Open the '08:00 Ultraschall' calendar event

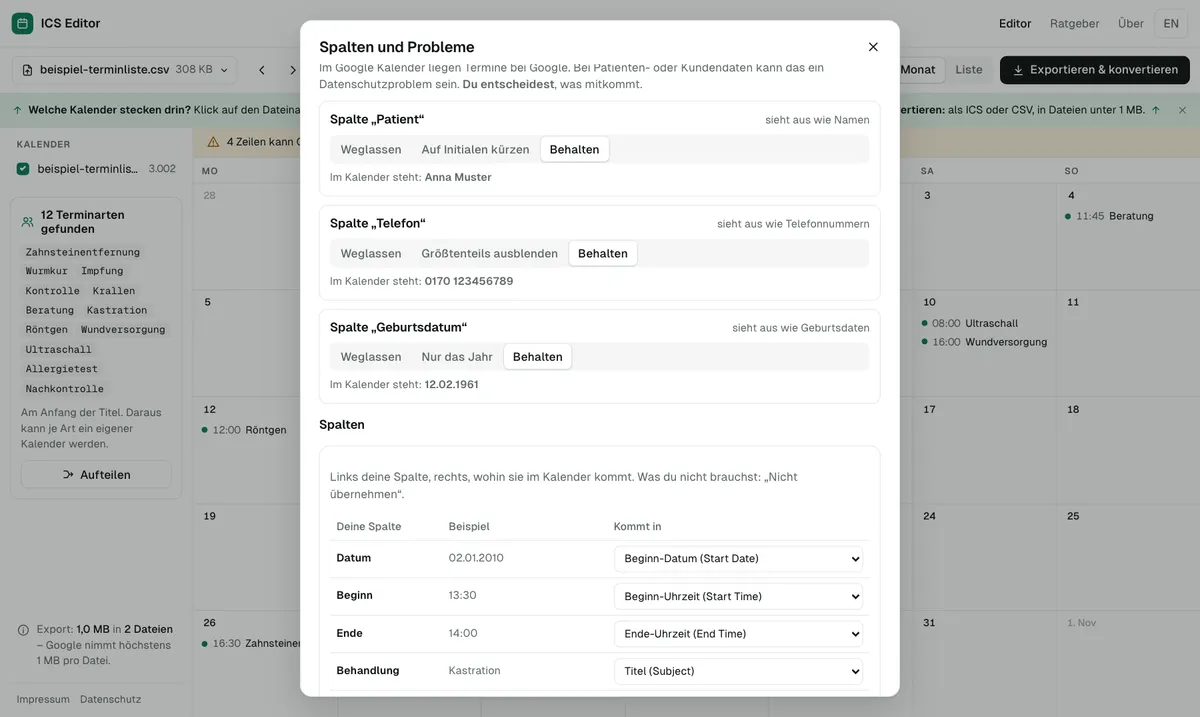[968, 323]
